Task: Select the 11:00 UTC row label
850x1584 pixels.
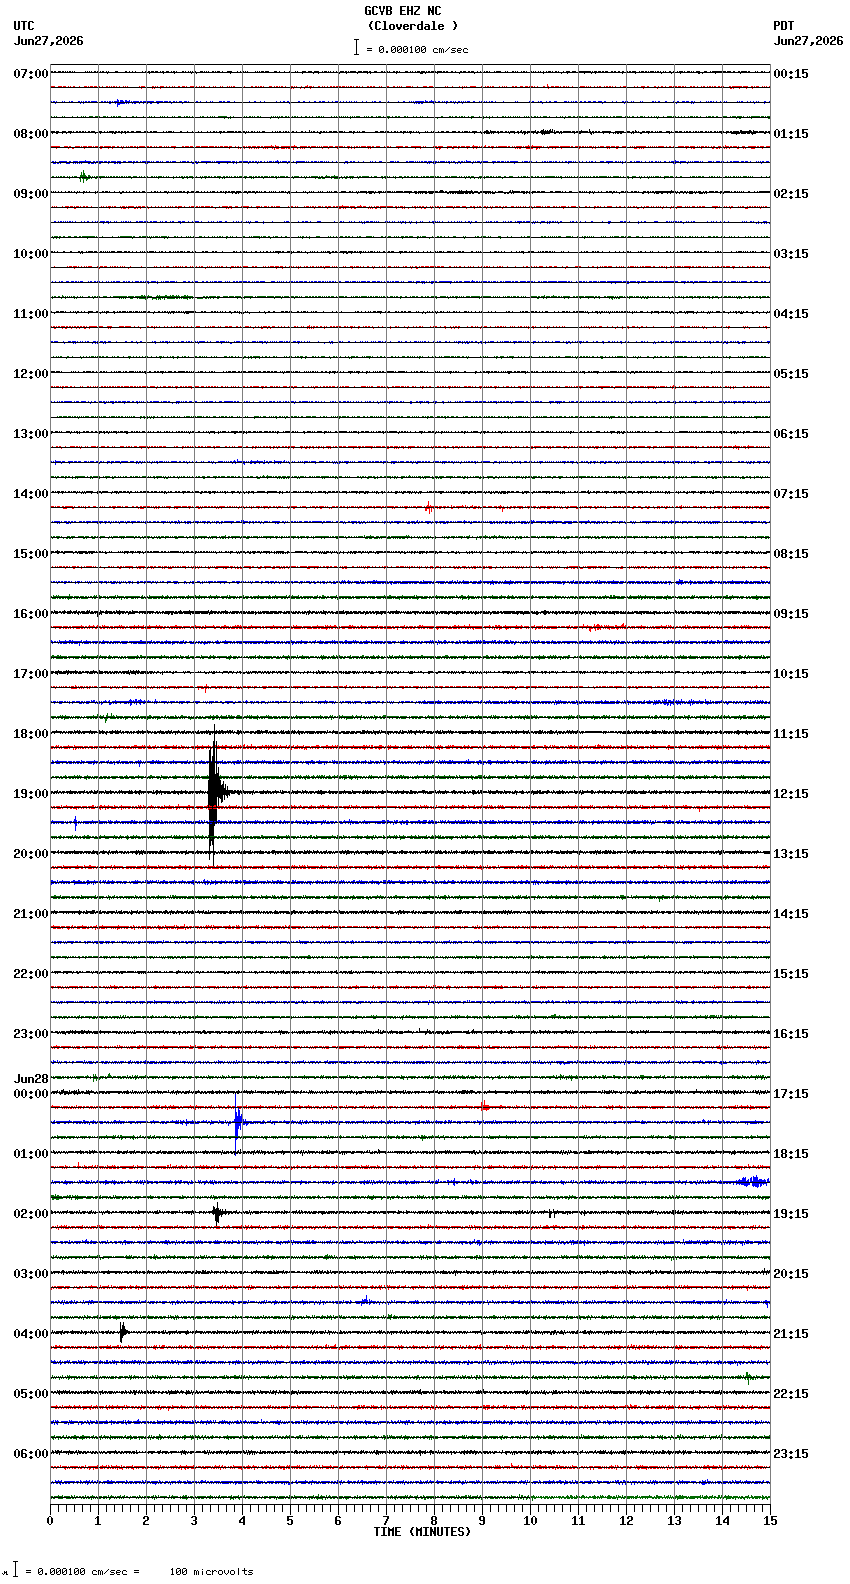Action: pyautogui.click(x=31, y=314)
